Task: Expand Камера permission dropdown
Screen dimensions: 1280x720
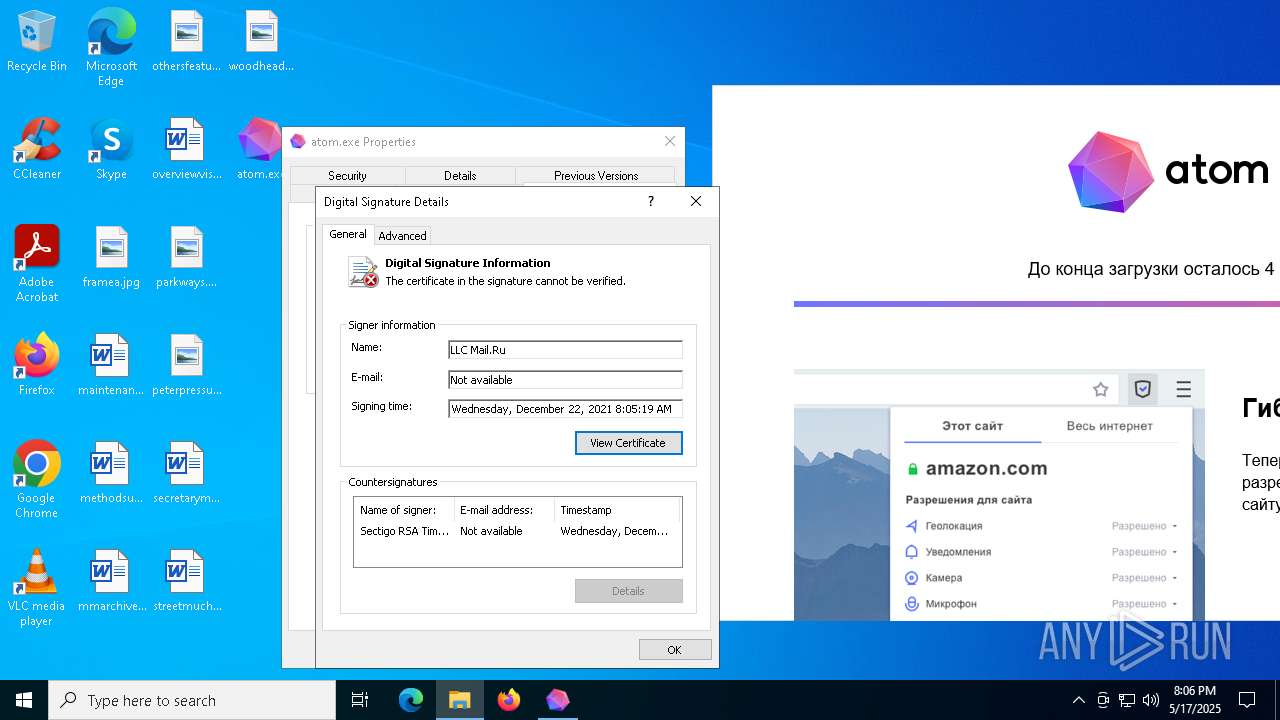Action: click(1144, 578)
